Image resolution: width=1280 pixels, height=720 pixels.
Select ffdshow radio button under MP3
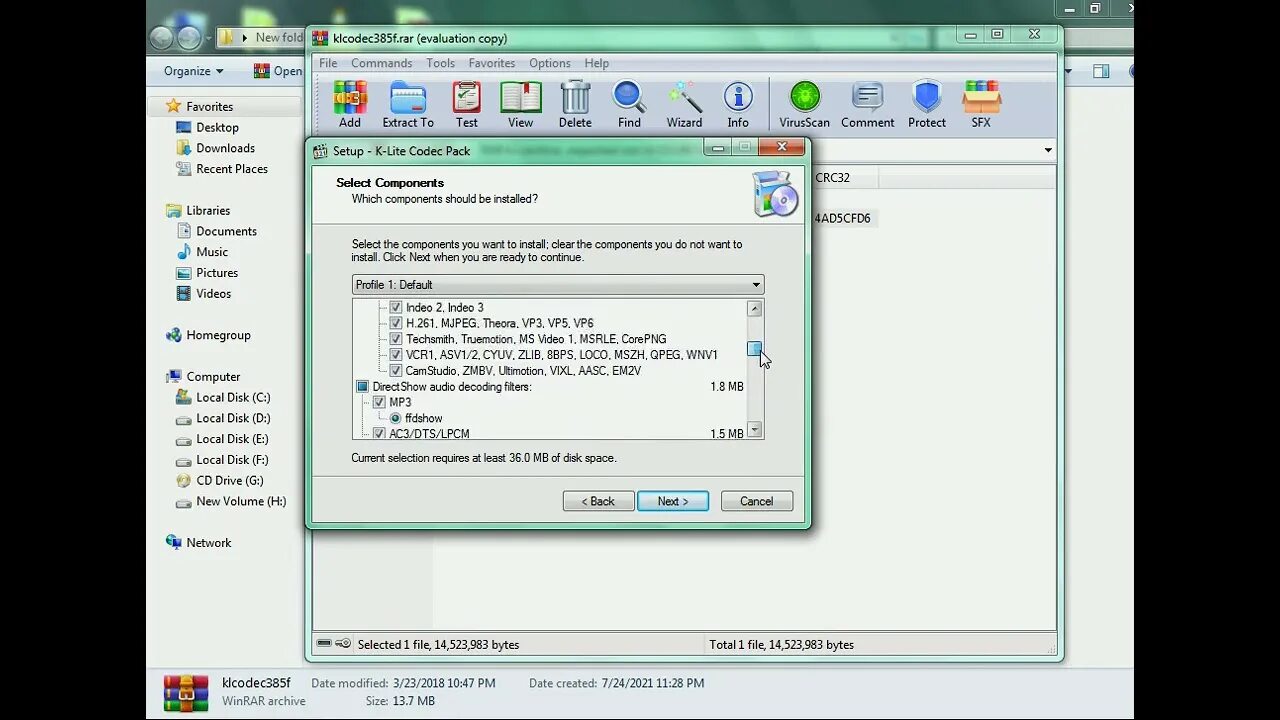pyautogui.click(x=396, y=418)
